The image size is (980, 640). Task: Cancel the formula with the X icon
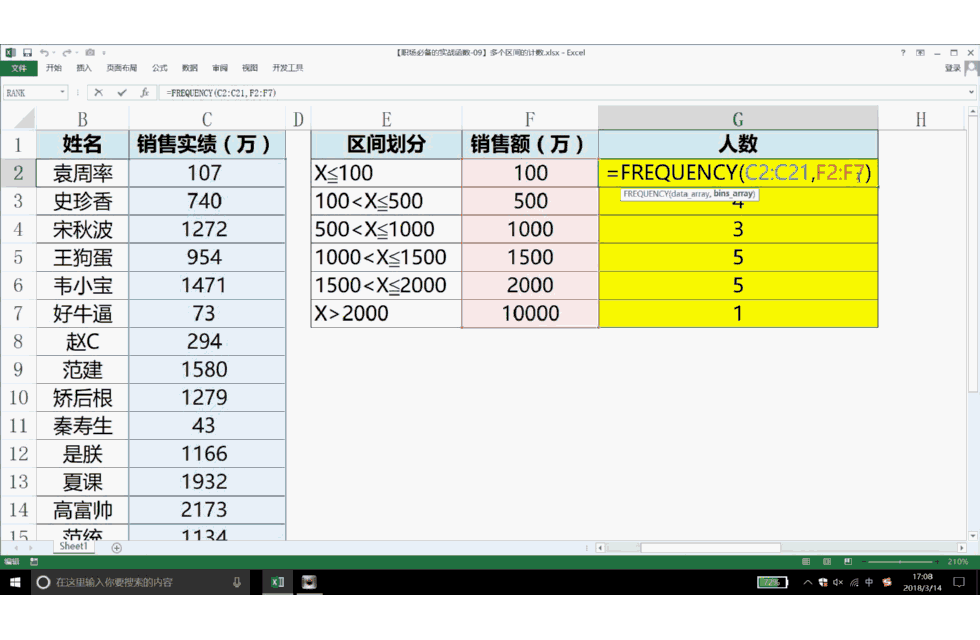pos(98,91)
